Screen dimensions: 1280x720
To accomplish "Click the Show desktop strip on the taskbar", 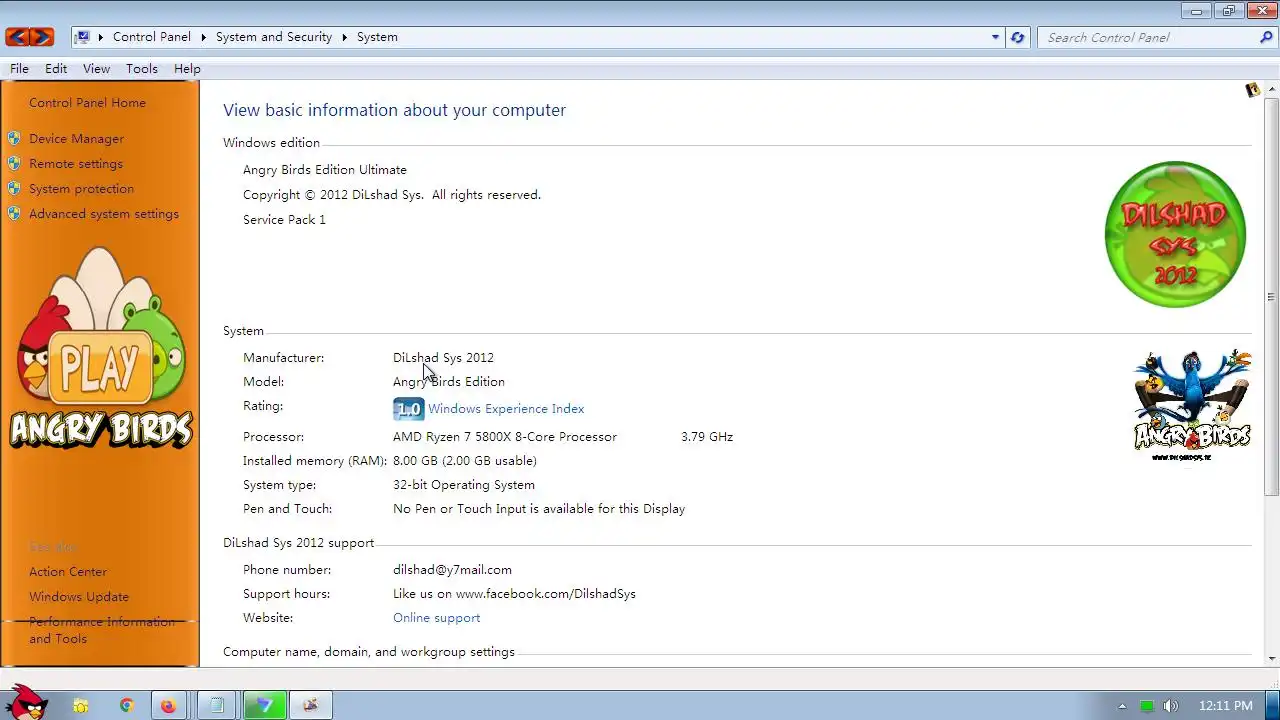I will point(1272,705).
